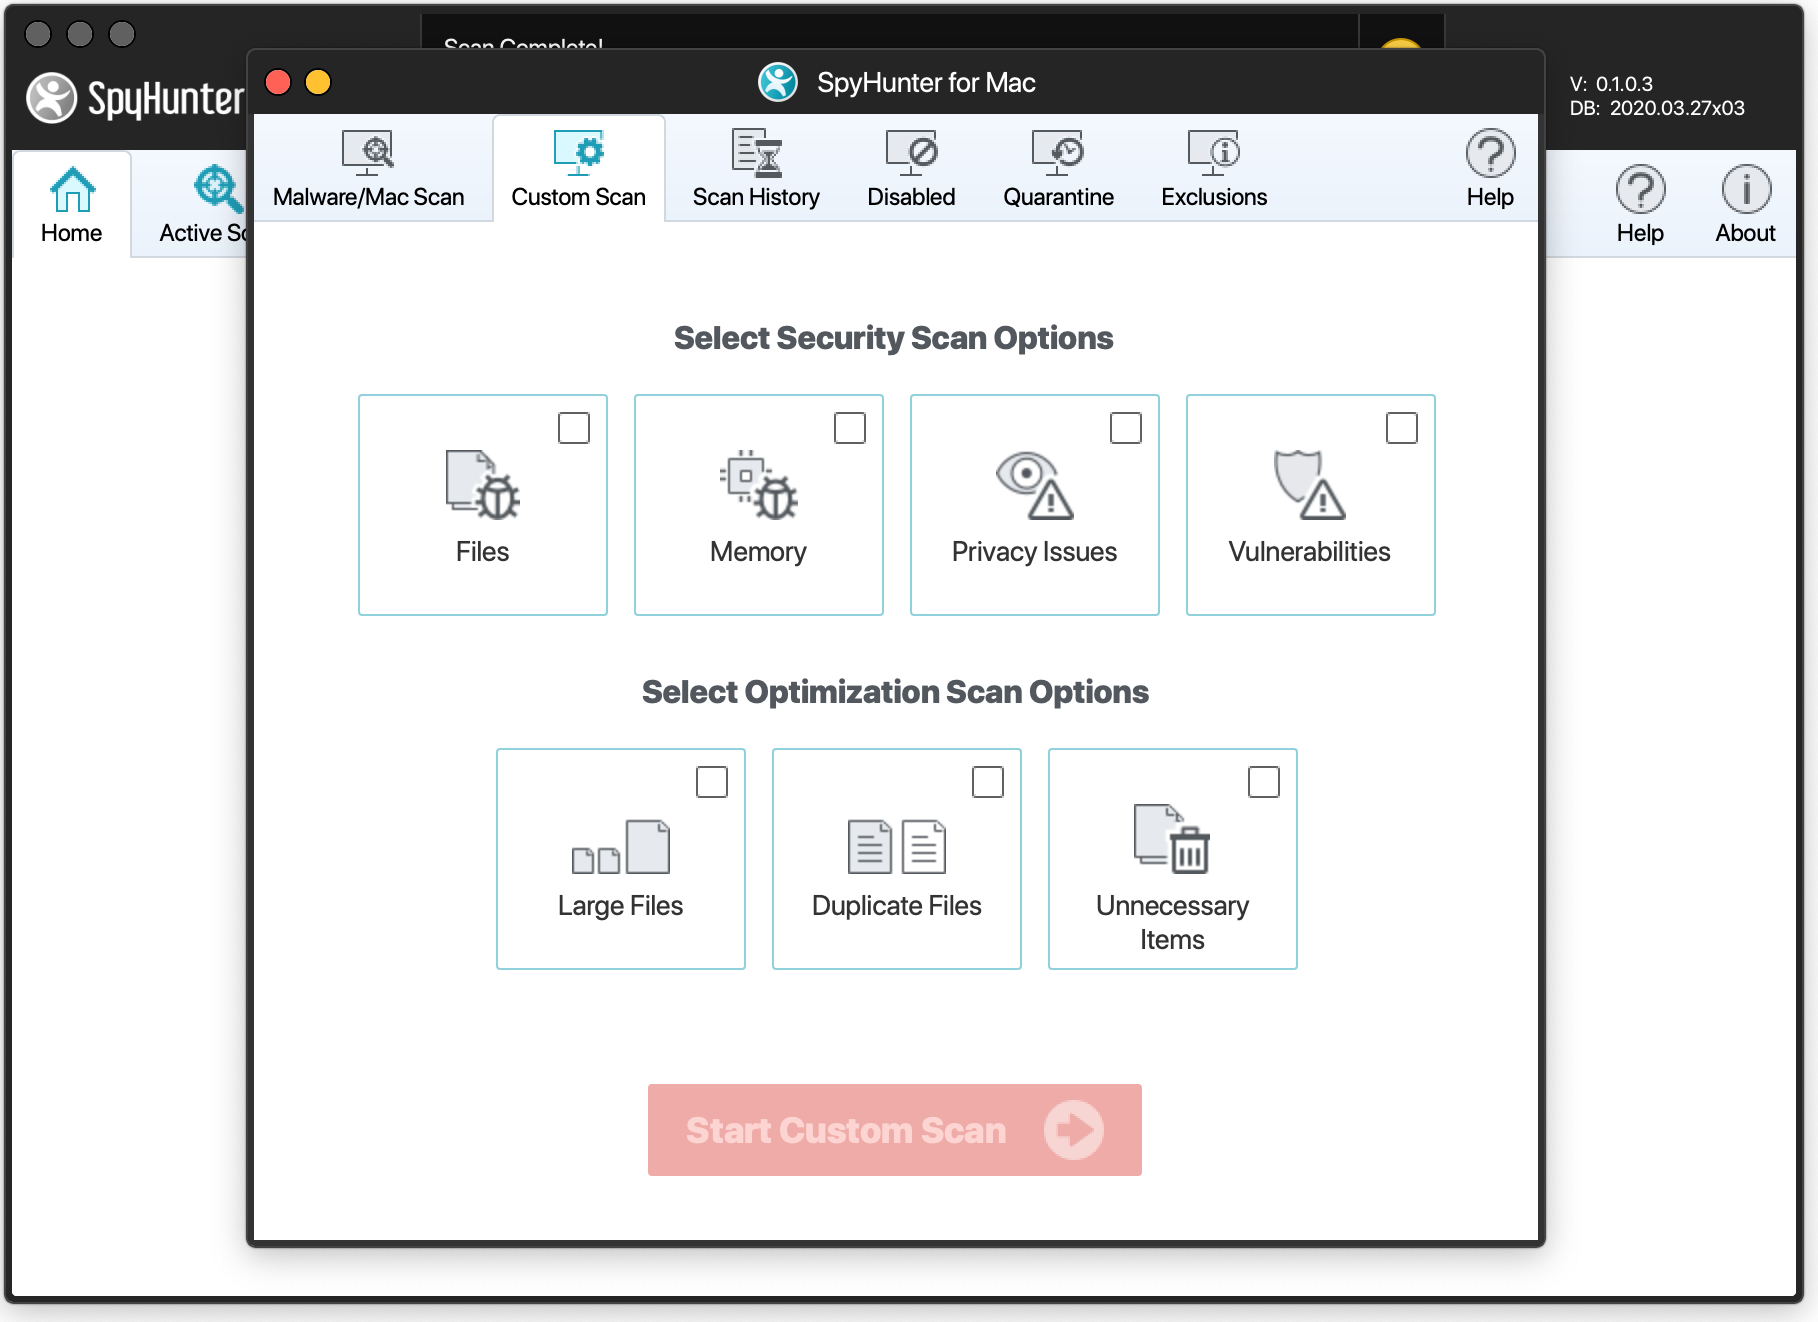Open Help icon in front window toolbar
1818x1322 pixels.
click(x=1490, y=153)
